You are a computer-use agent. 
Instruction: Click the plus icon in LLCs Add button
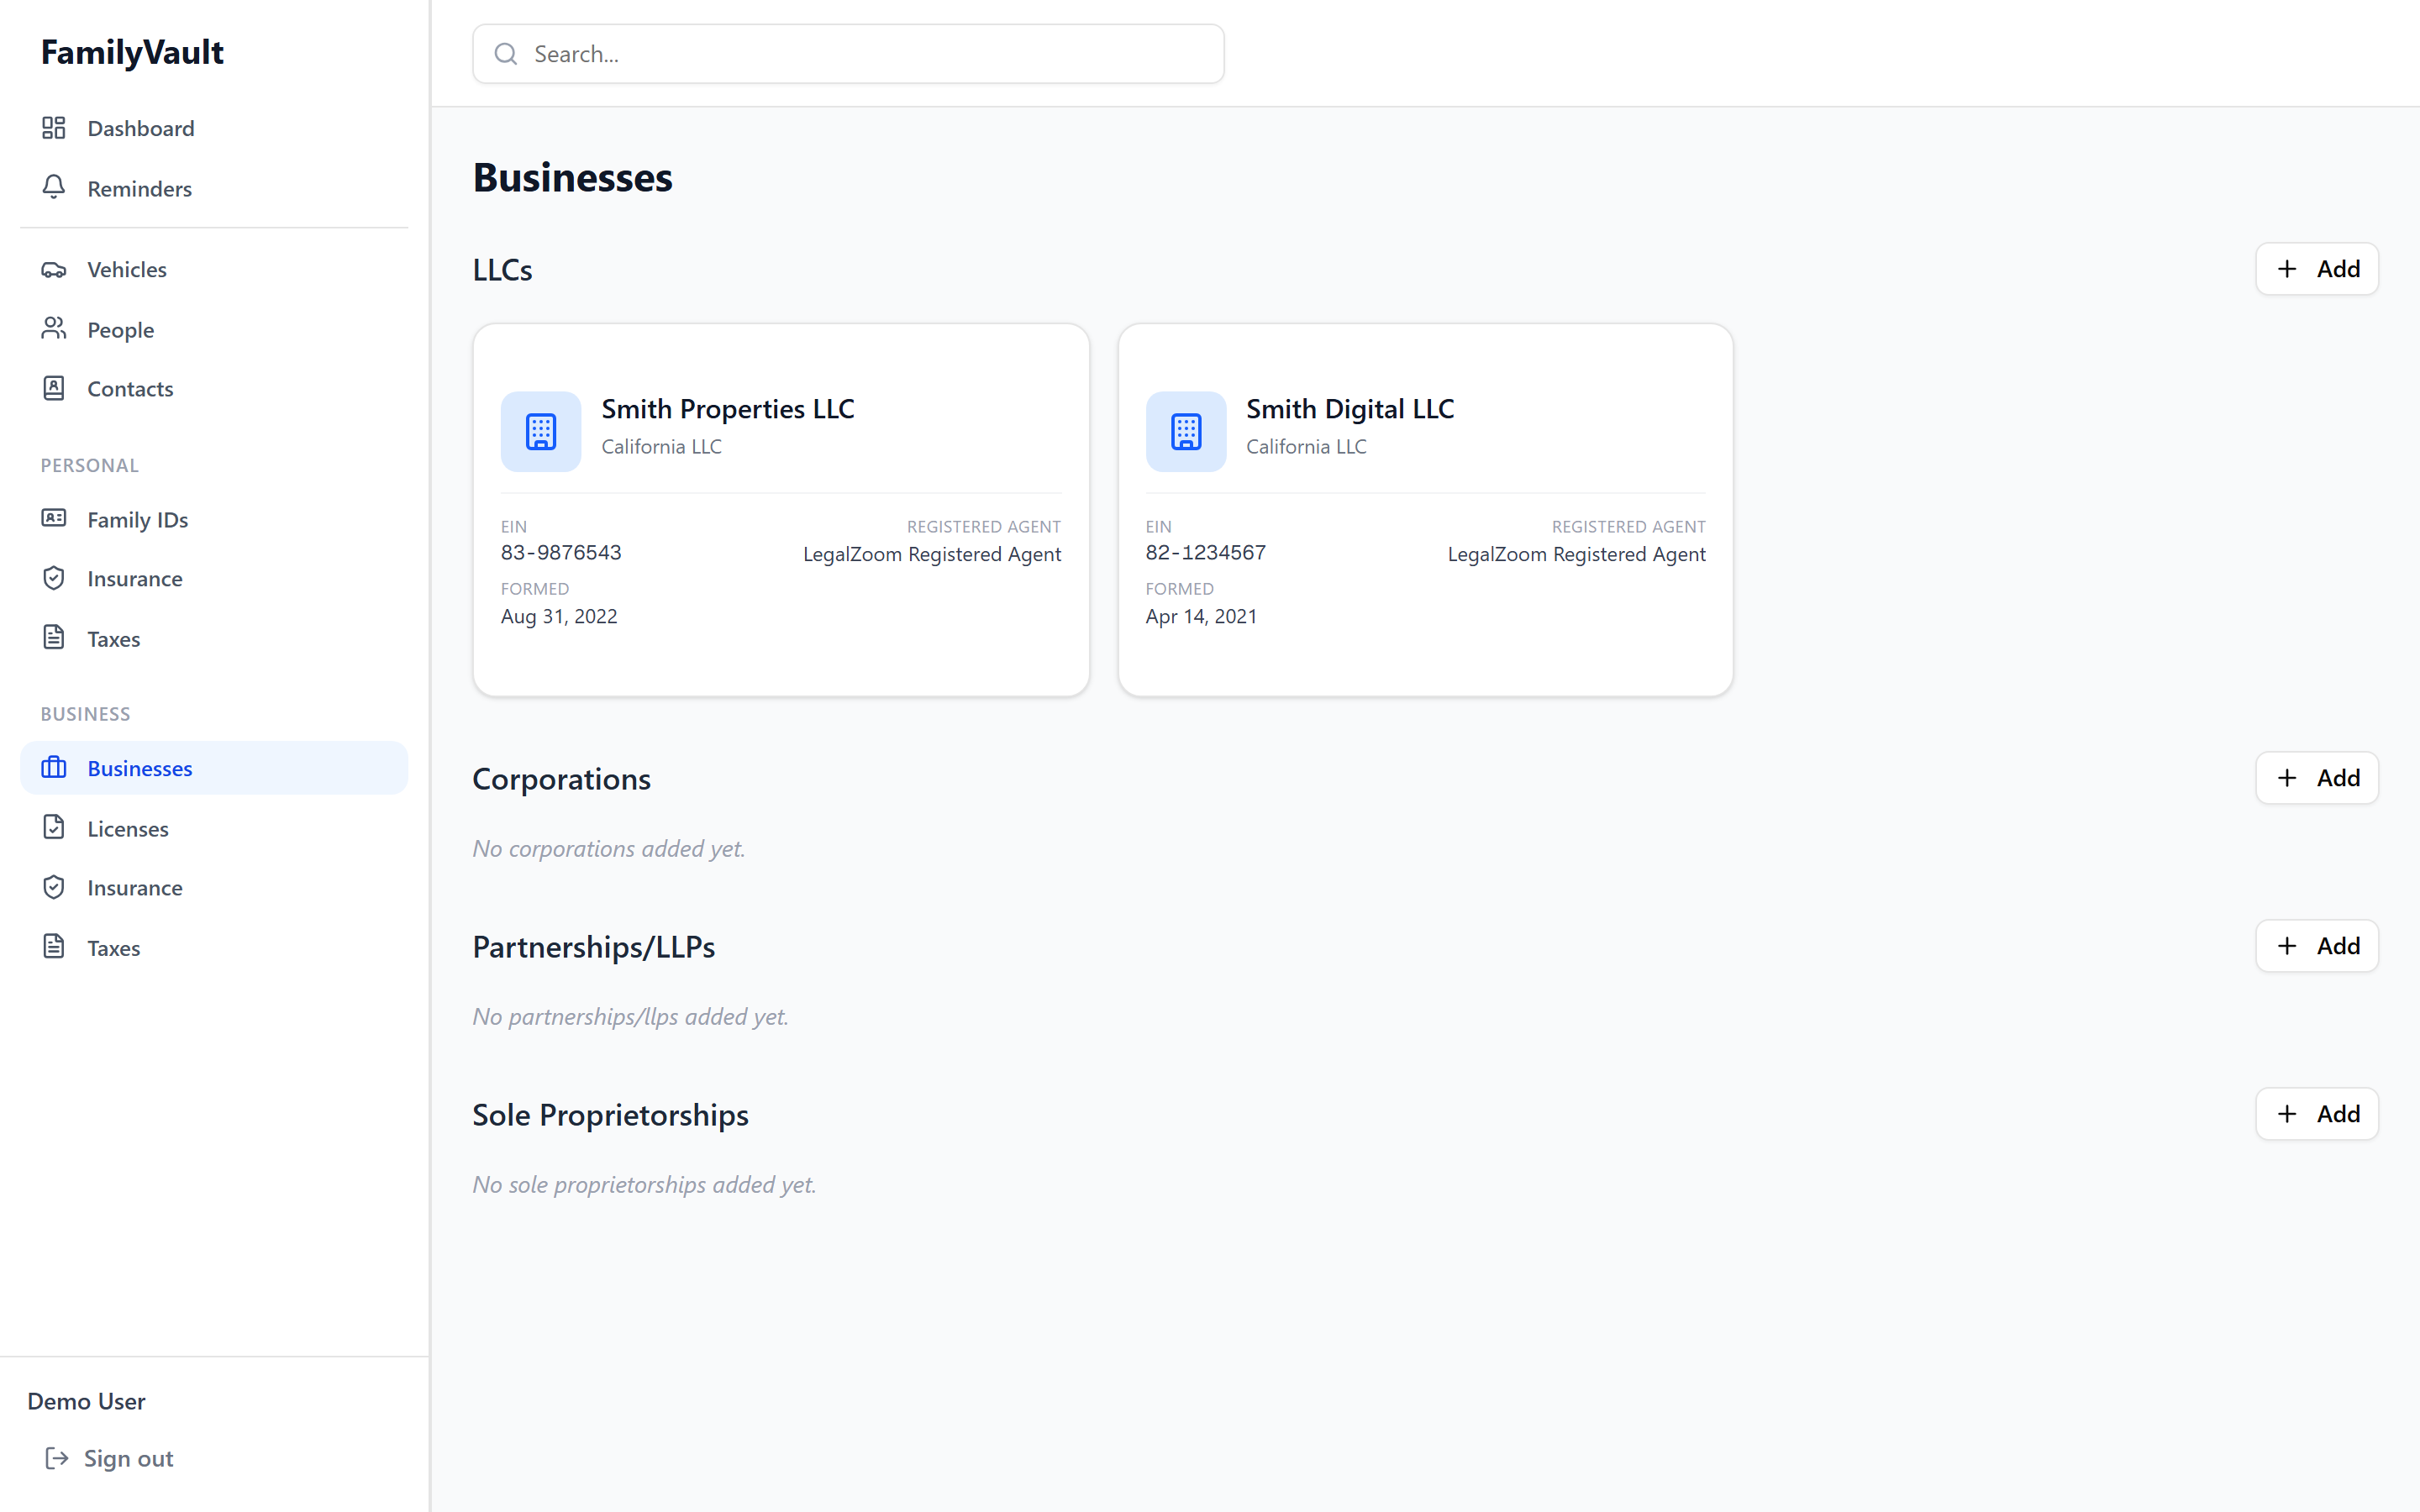pos(2287,269)
